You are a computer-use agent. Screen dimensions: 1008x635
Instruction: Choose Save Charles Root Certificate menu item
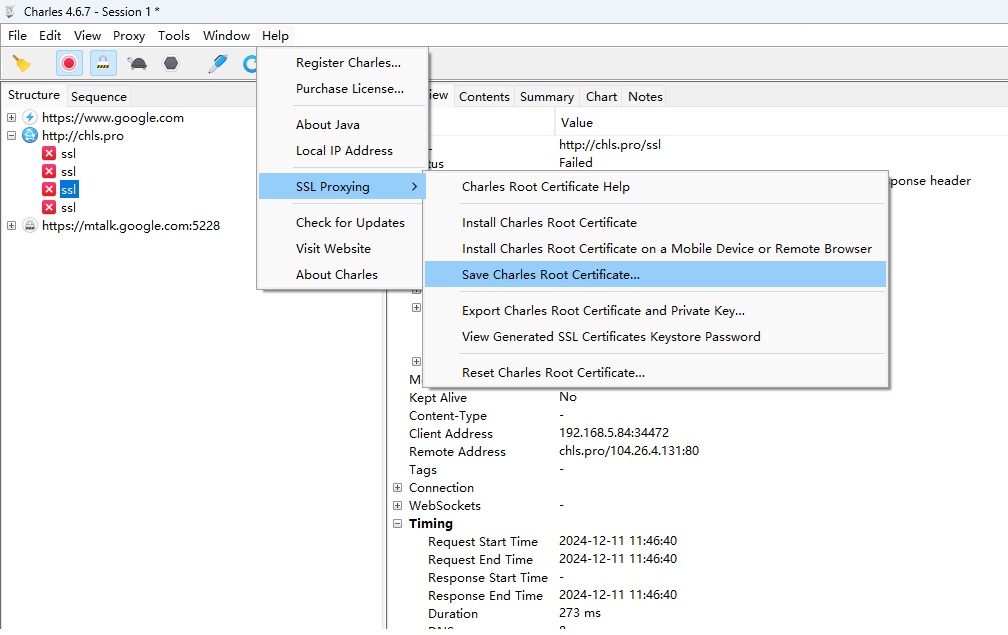tap(550, 275)
